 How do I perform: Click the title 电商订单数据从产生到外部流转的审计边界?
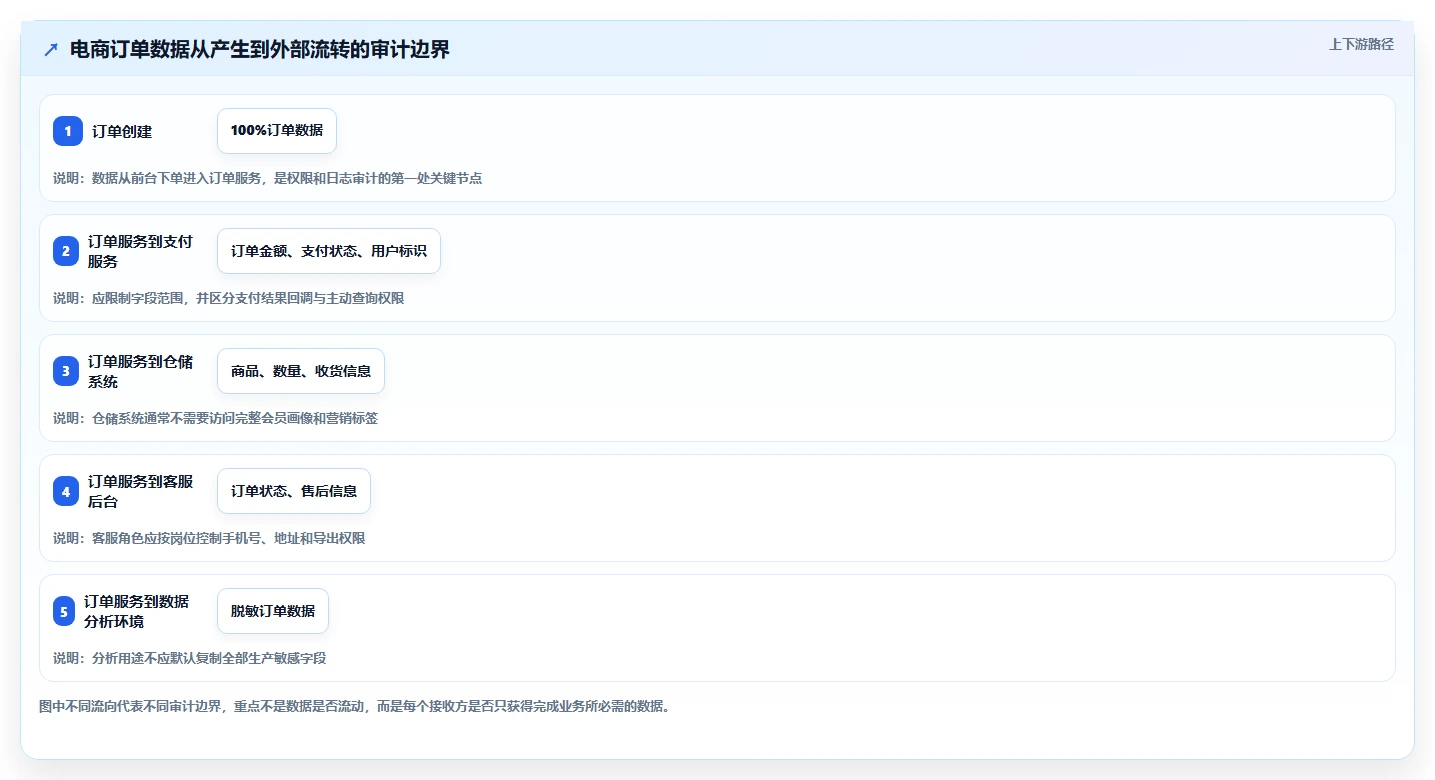(x=260, y=50)
